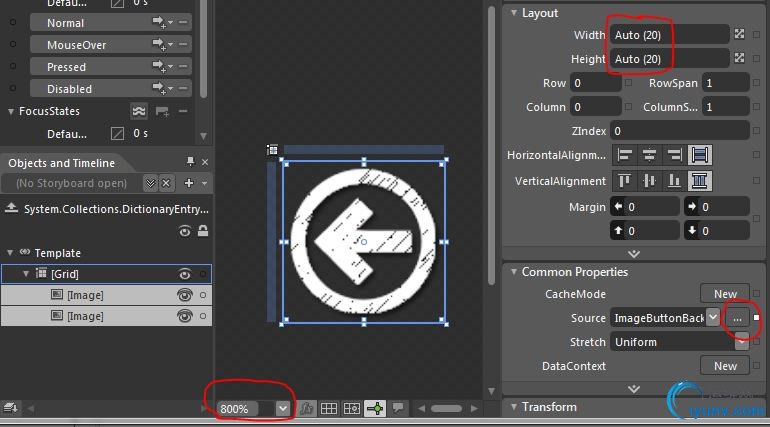Set VerticalAlignment to Bottom
This screenshot has height=427, width=770.
(x=674, y=181)
